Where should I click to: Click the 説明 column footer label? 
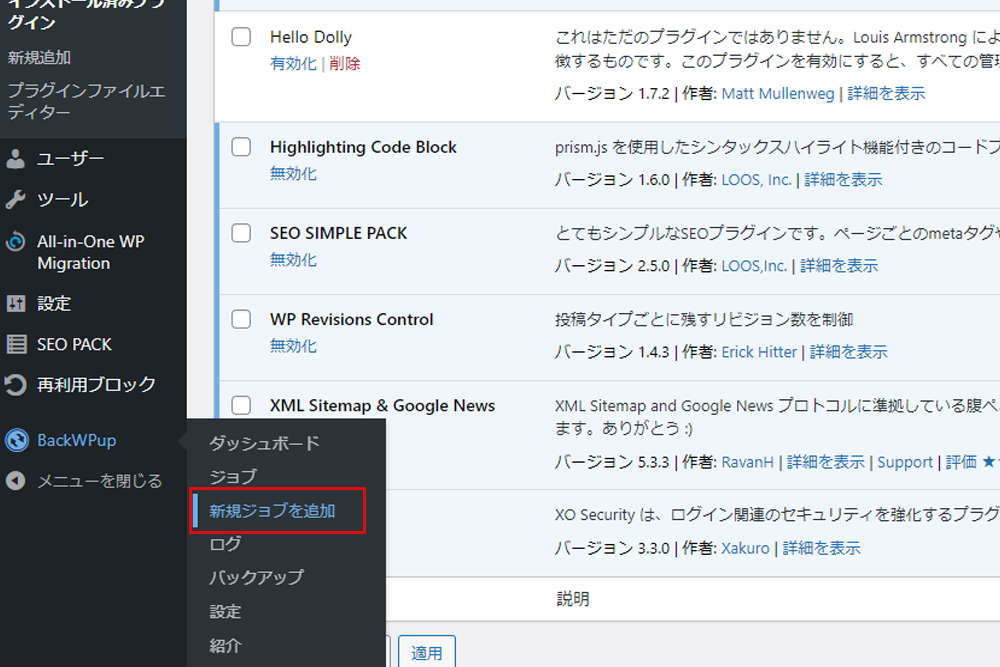click(573, 599)
